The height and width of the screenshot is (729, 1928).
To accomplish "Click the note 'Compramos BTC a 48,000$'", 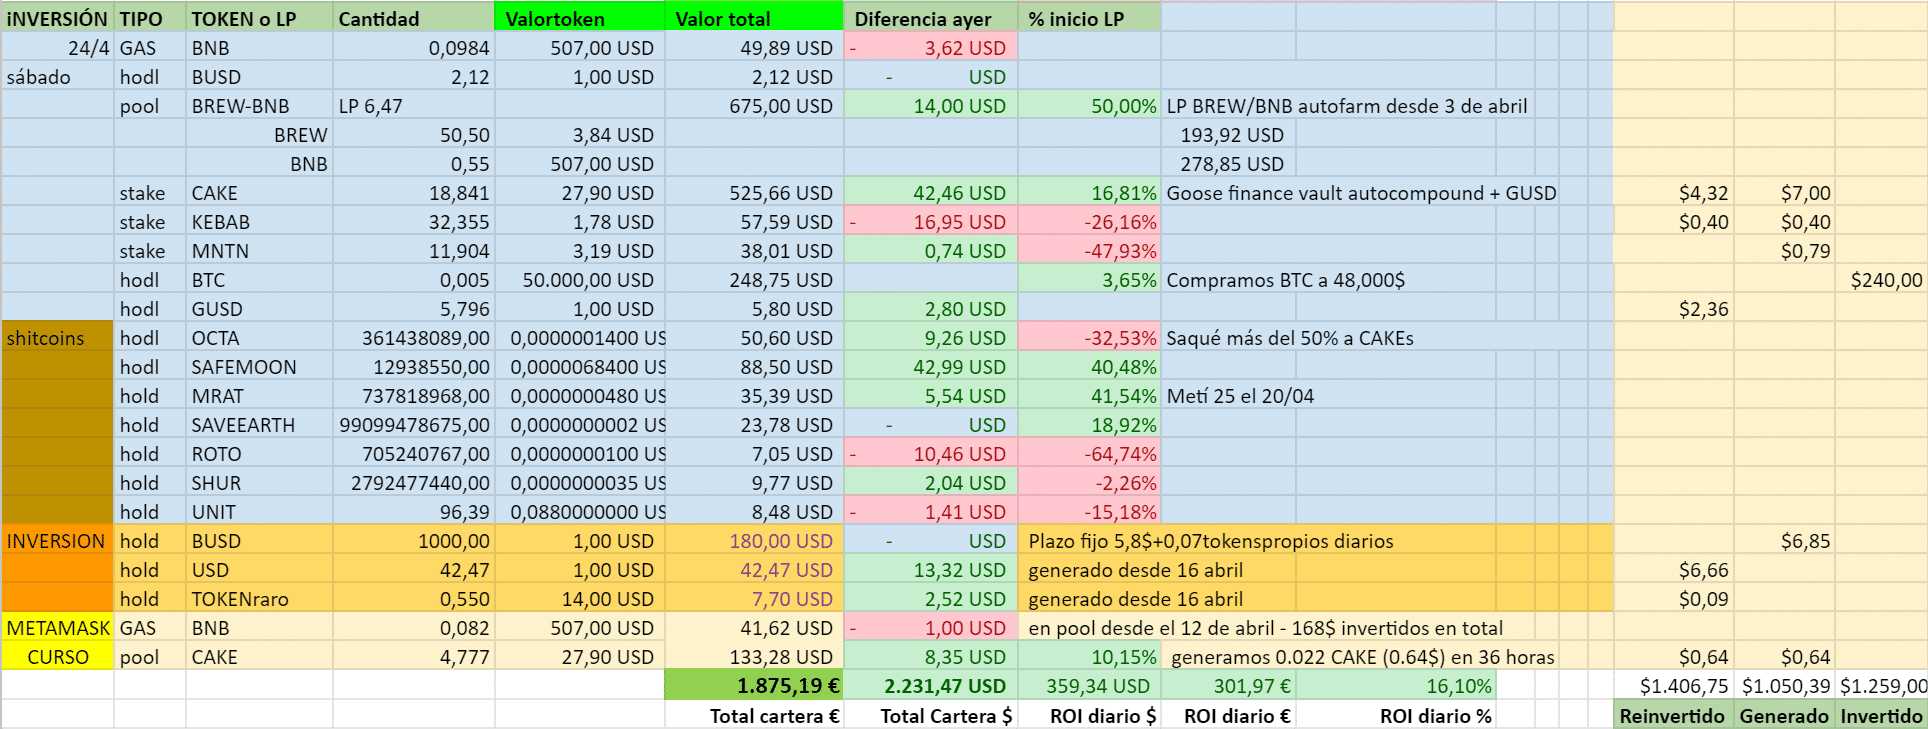I will click(x=1285, y=279).
